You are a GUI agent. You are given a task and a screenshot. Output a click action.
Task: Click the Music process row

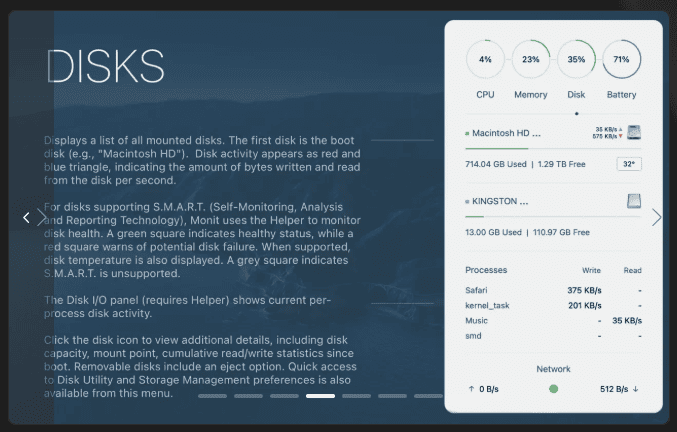pos(554,320)
